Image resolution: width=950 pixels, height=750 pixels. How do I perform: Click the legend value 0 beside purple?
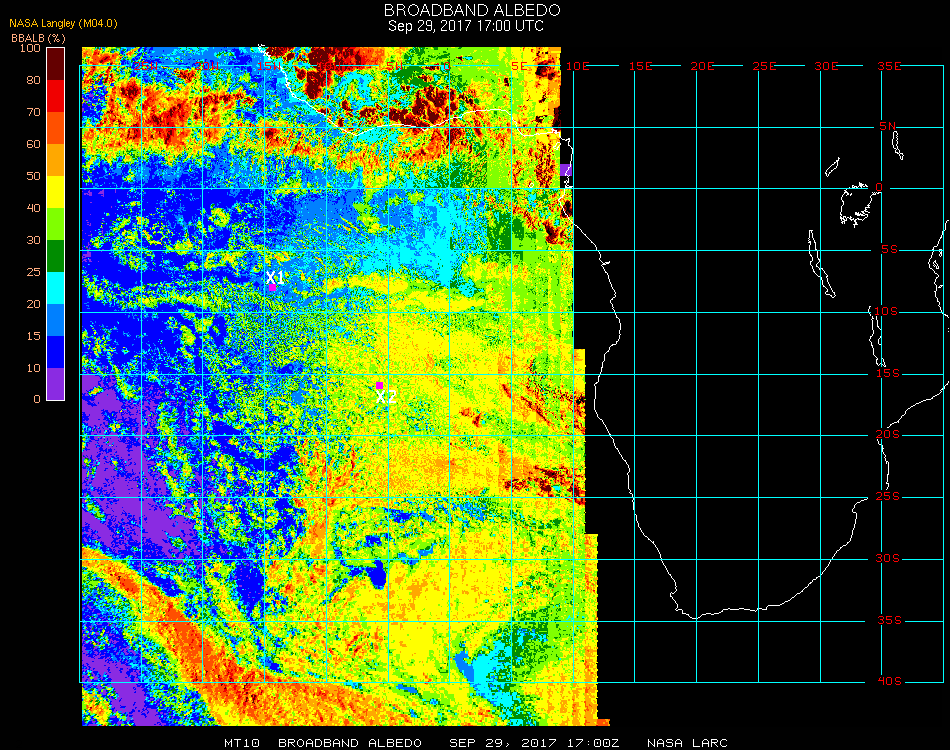tap(37, 399)
